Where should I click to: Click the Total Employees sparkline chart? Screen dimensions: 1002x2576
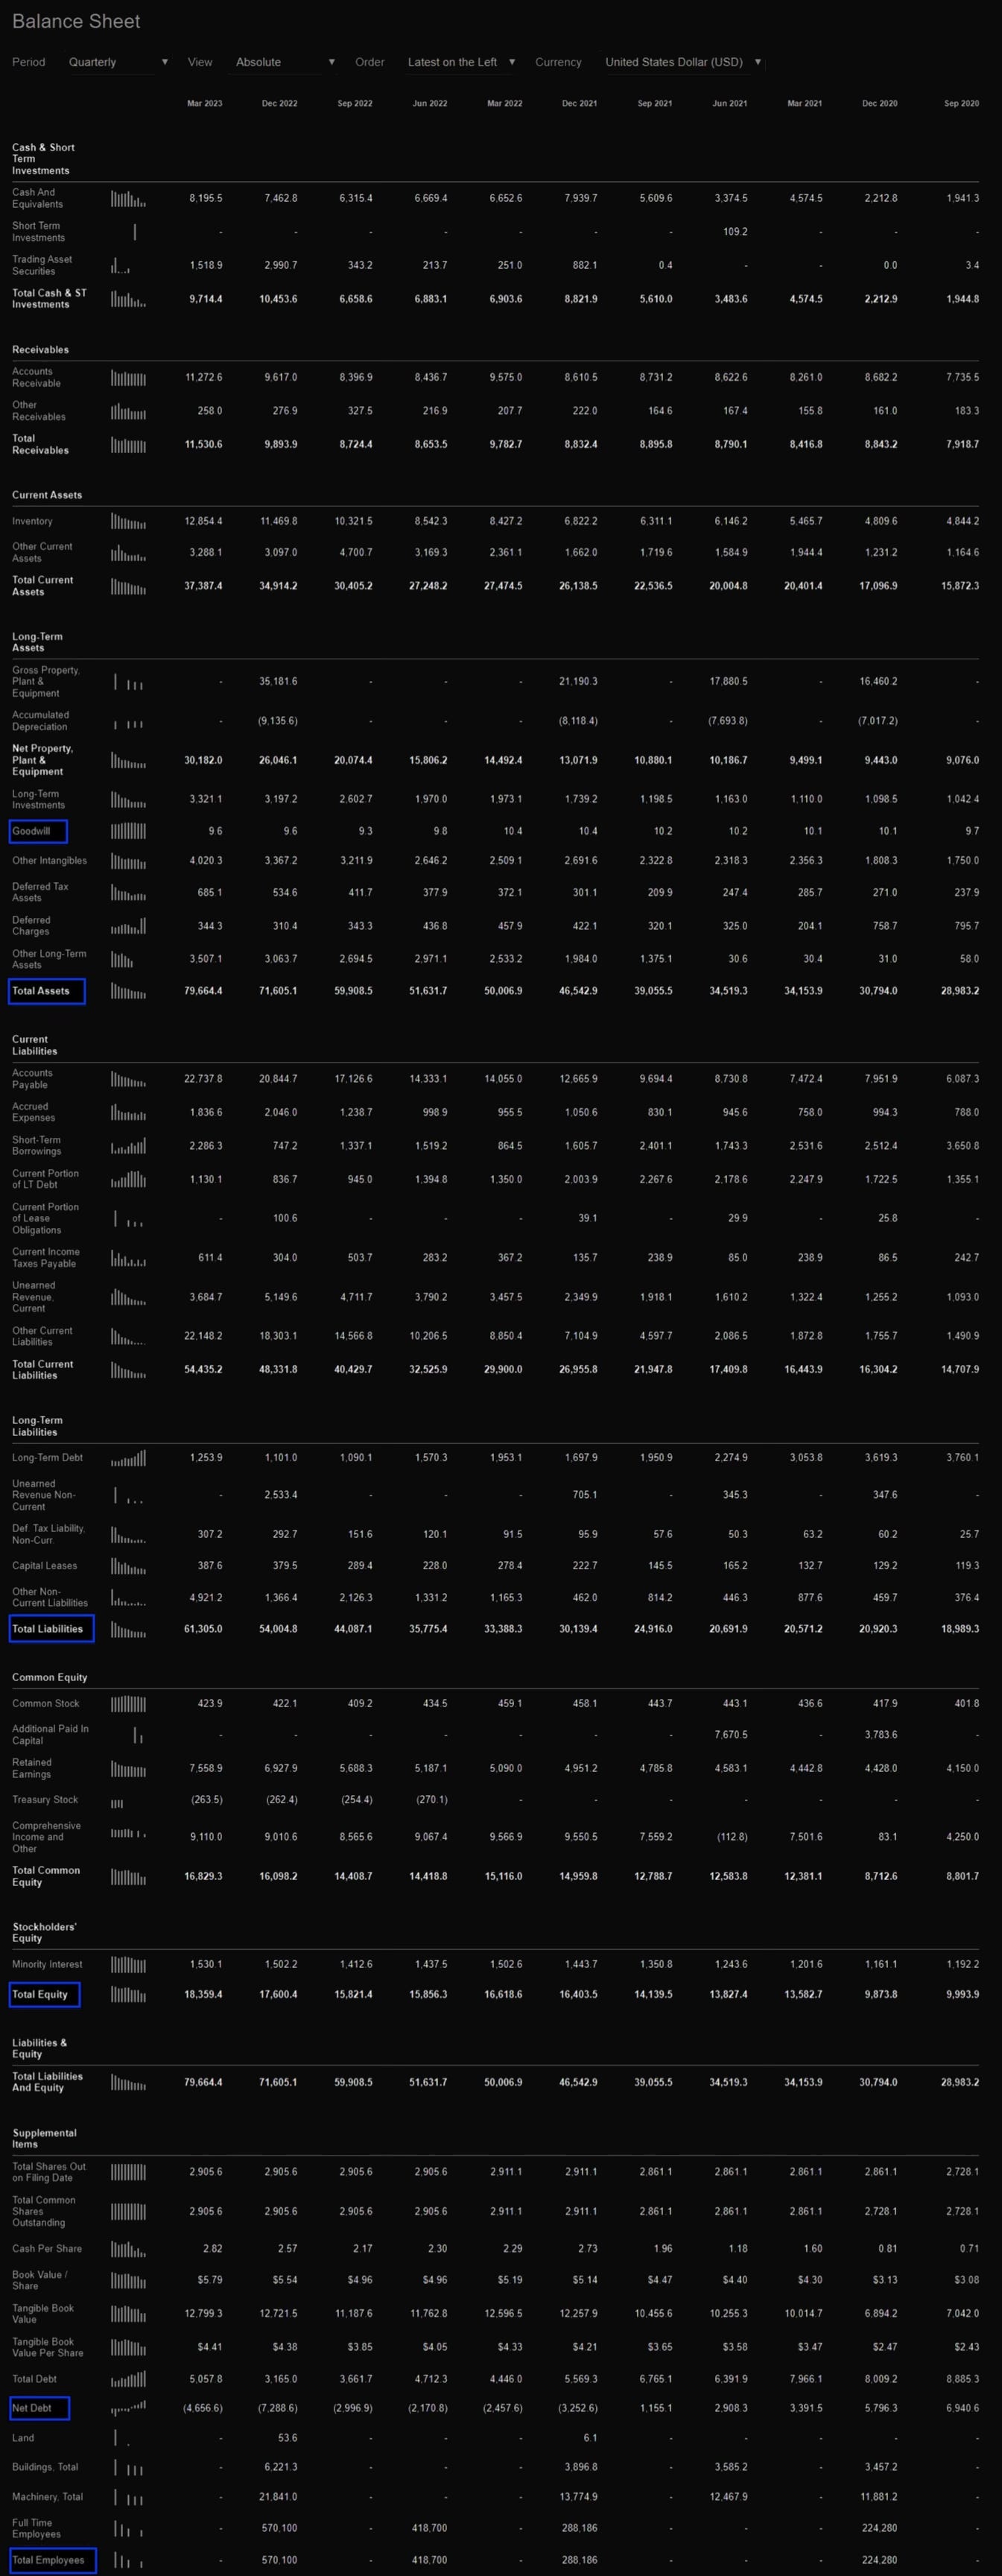coord(128,2561)
